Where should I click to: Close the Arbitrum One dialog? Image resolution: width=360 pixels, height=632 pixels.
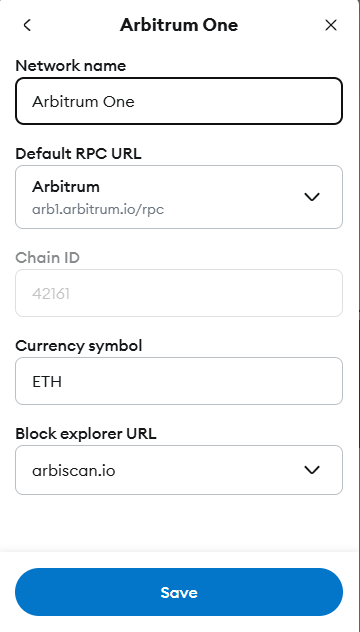pos(331,25)
